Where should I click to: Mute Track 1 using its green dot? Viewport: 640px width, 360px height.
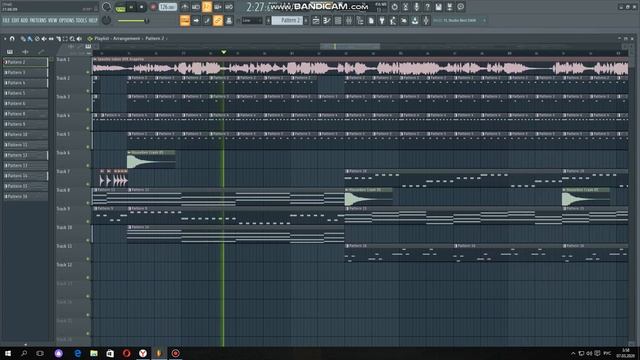coord(88,72)
